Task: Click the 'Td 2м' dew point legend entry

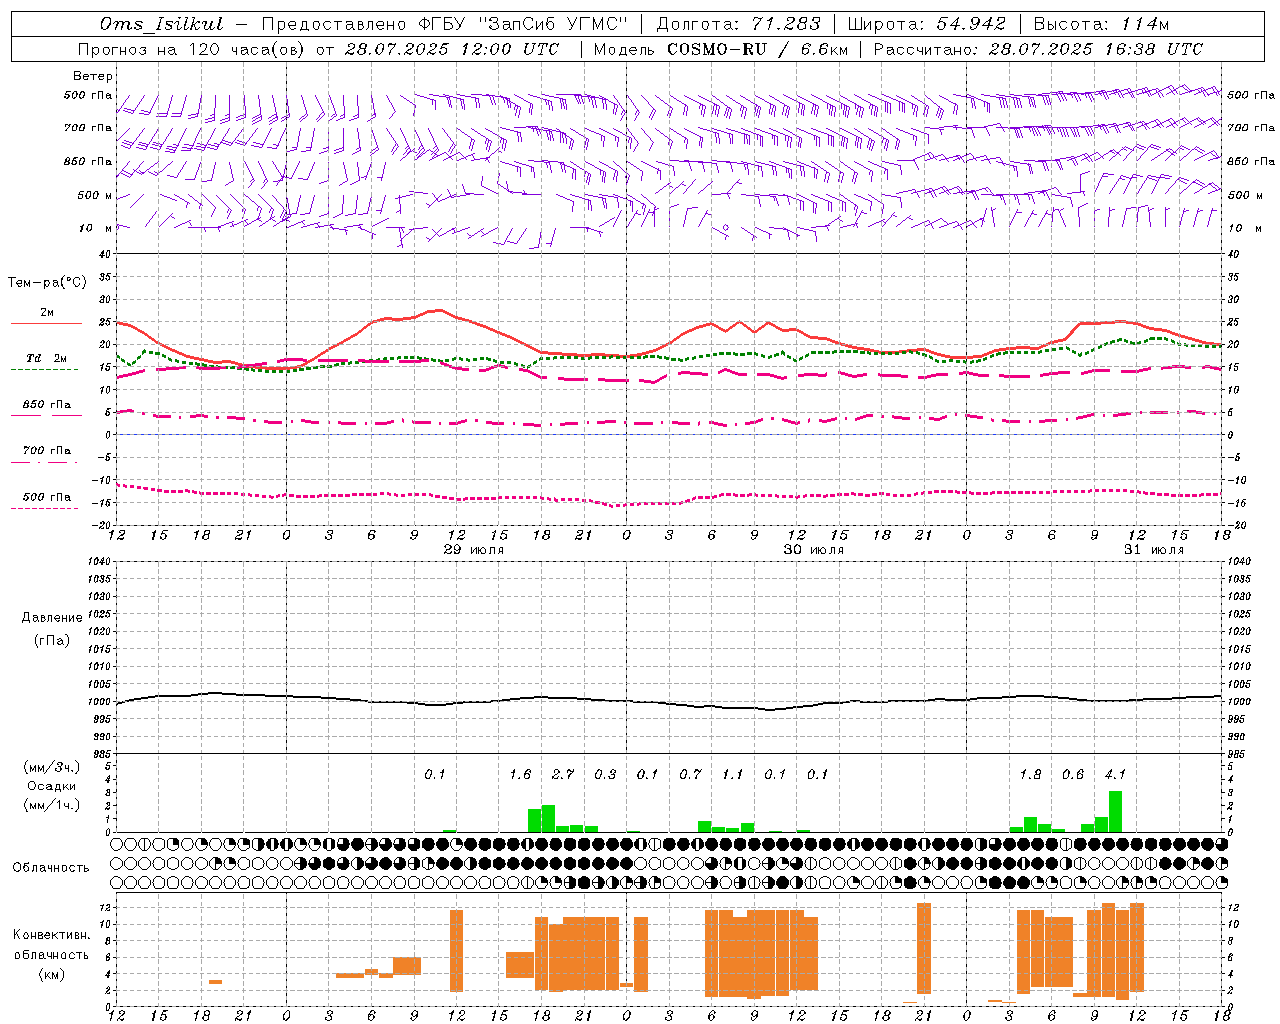Action: pos(46,358)
